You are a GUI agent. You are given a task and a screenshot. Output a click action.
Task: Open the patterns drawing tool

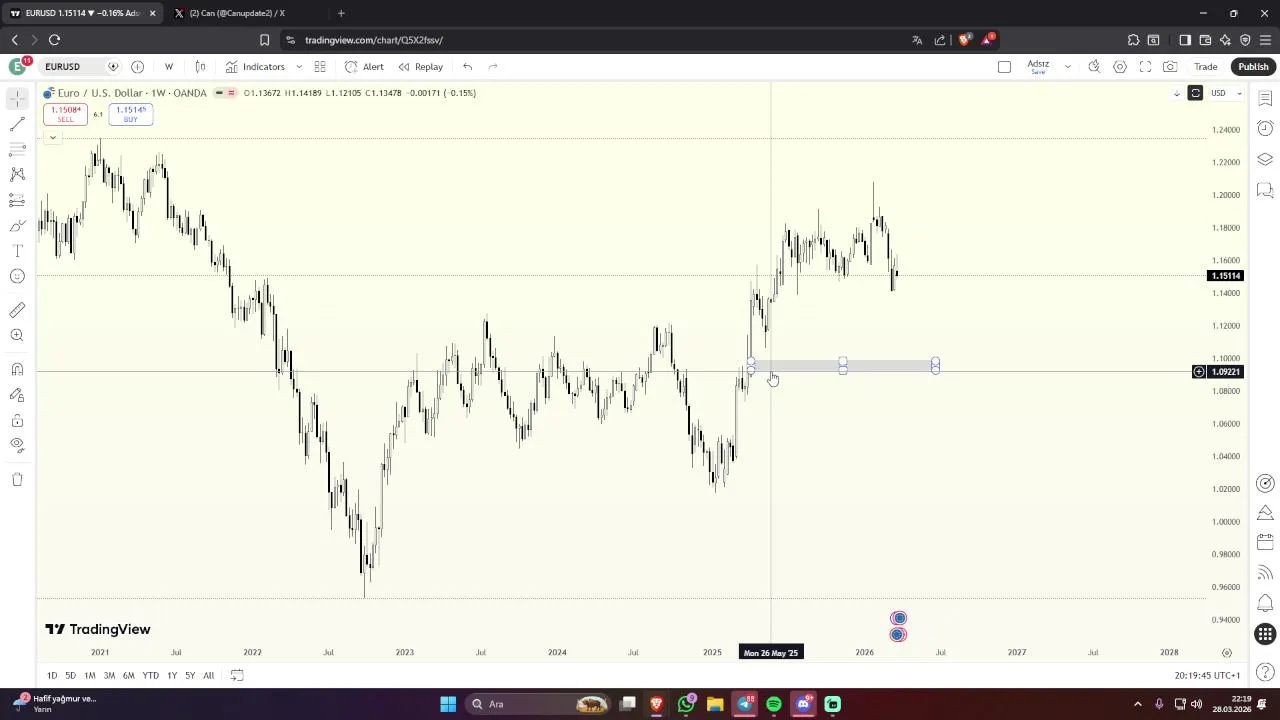pyautogui.click(x=17, y=174)
